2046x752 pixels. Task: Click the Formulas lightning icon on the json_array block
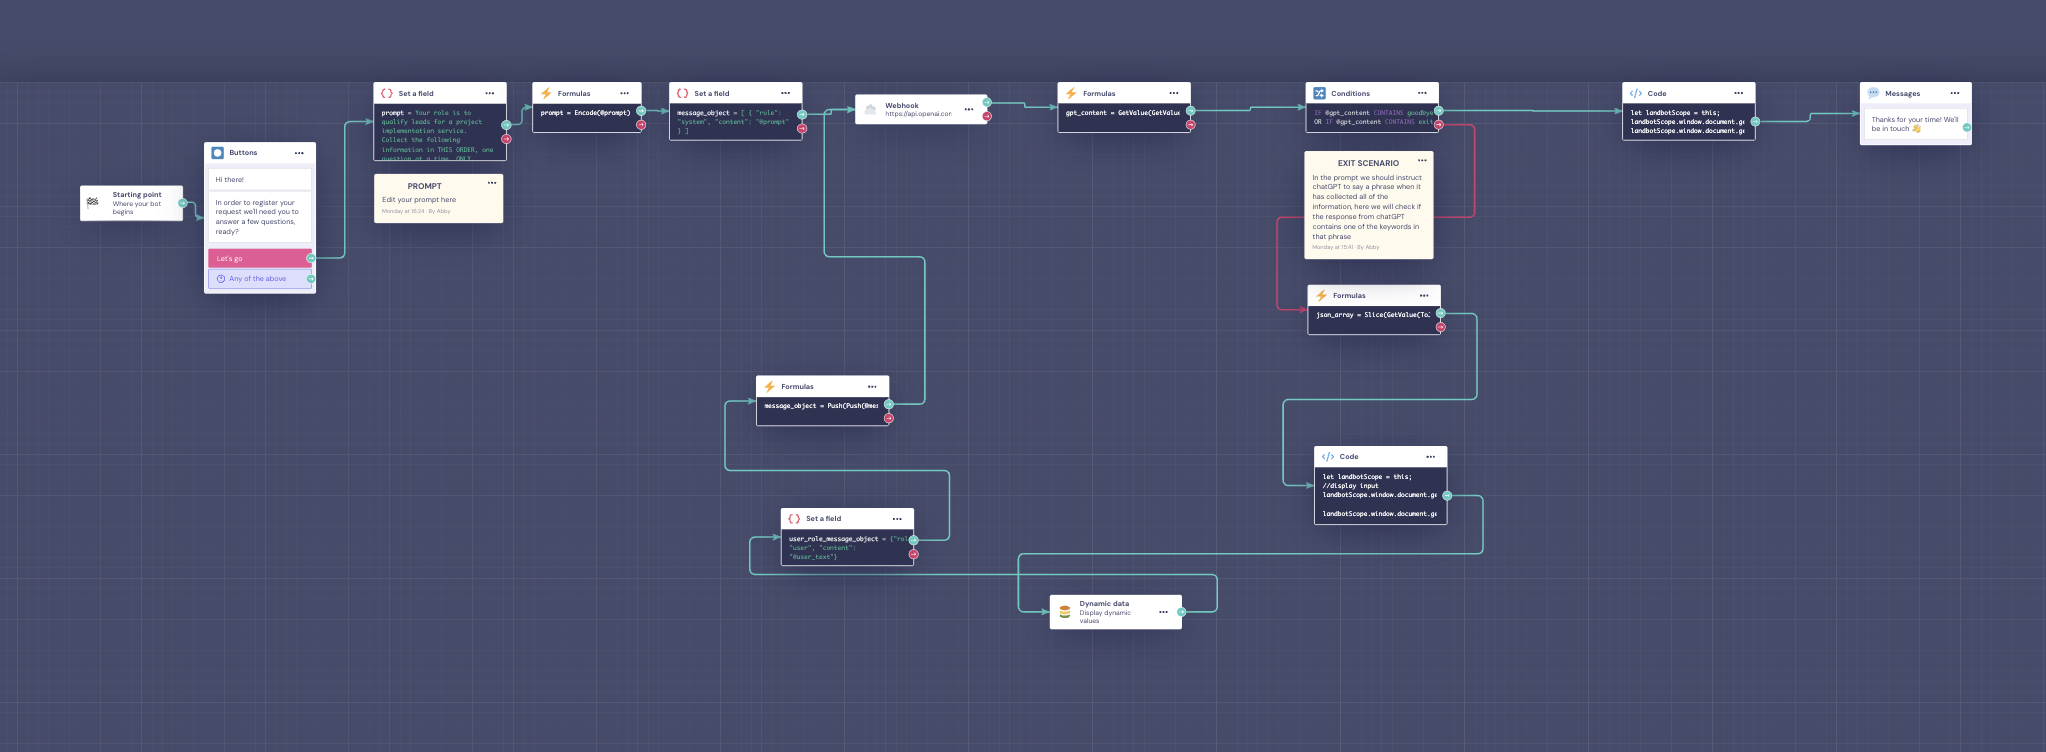click(1321, 295)
